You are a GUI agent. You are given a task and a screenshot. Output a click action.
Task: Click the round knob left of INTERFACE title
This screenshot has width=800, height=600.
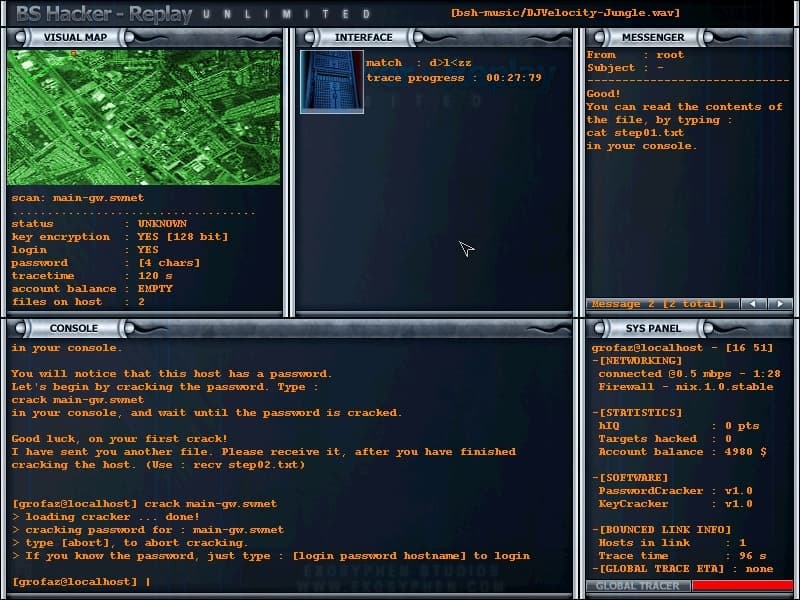click(309, 37)
